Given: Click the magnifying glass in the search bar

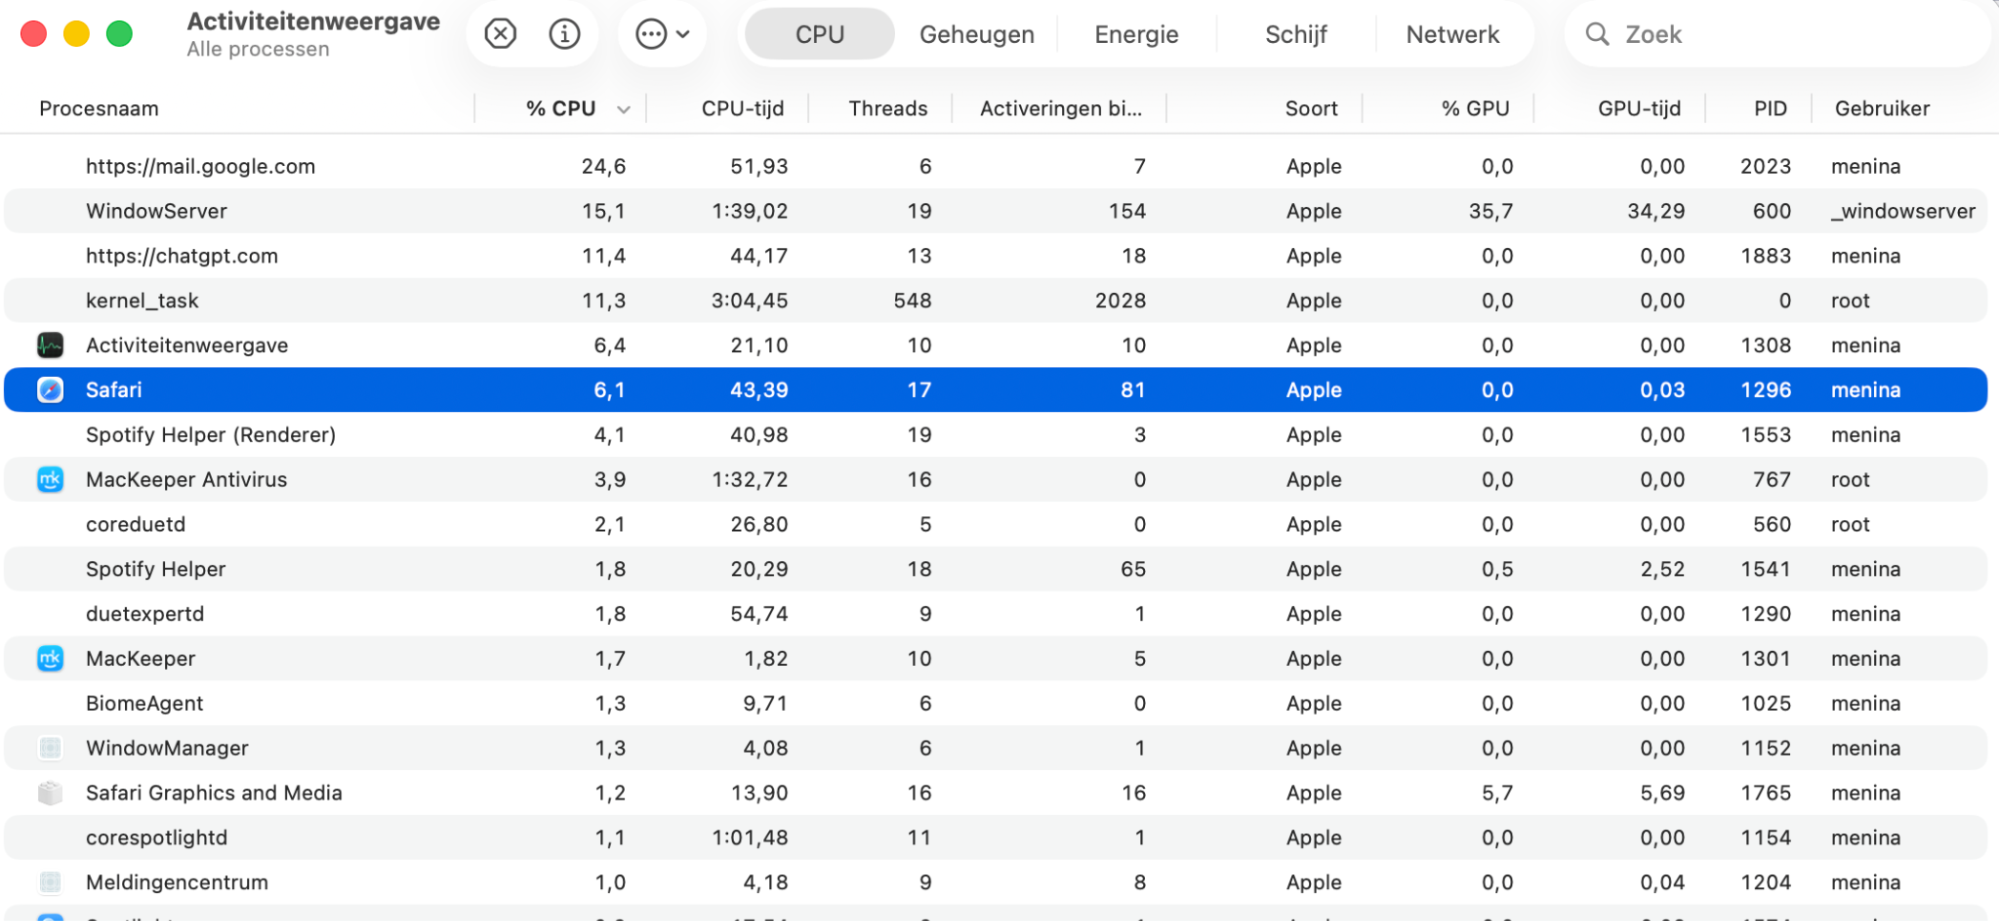Looking at the screenshot, I should pos(1596,33).
